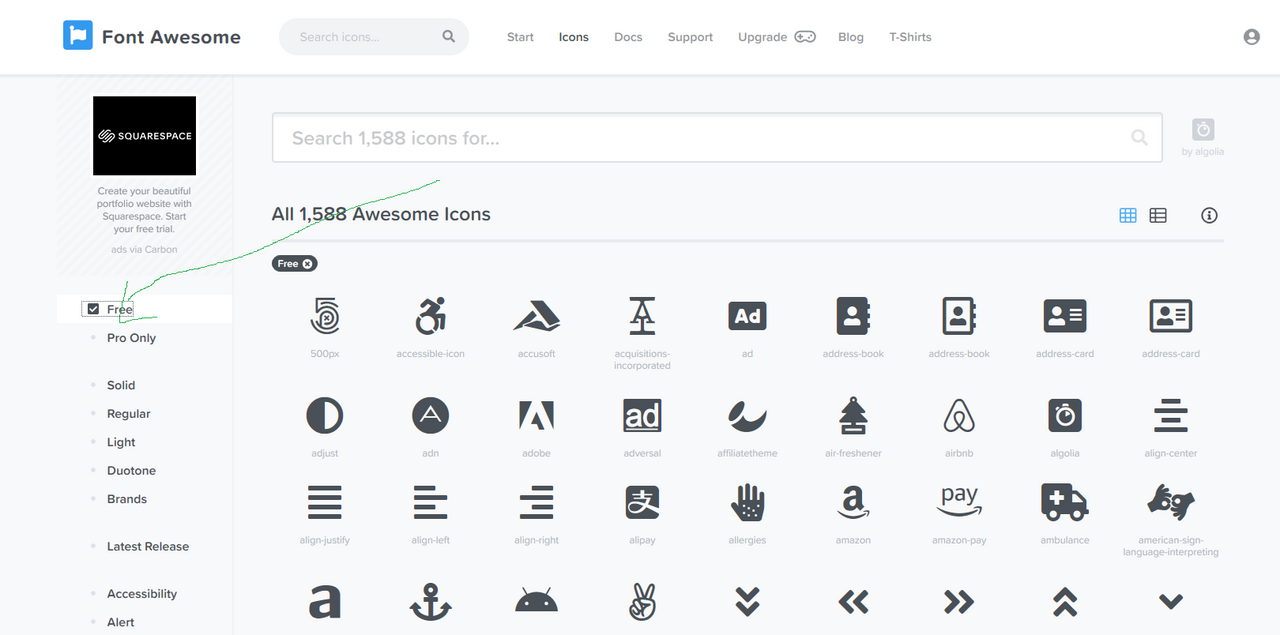The height and width of the screenshot is (635, 1280).
Task: Select the allergies hand icon
Action: (x=747, y=502)
